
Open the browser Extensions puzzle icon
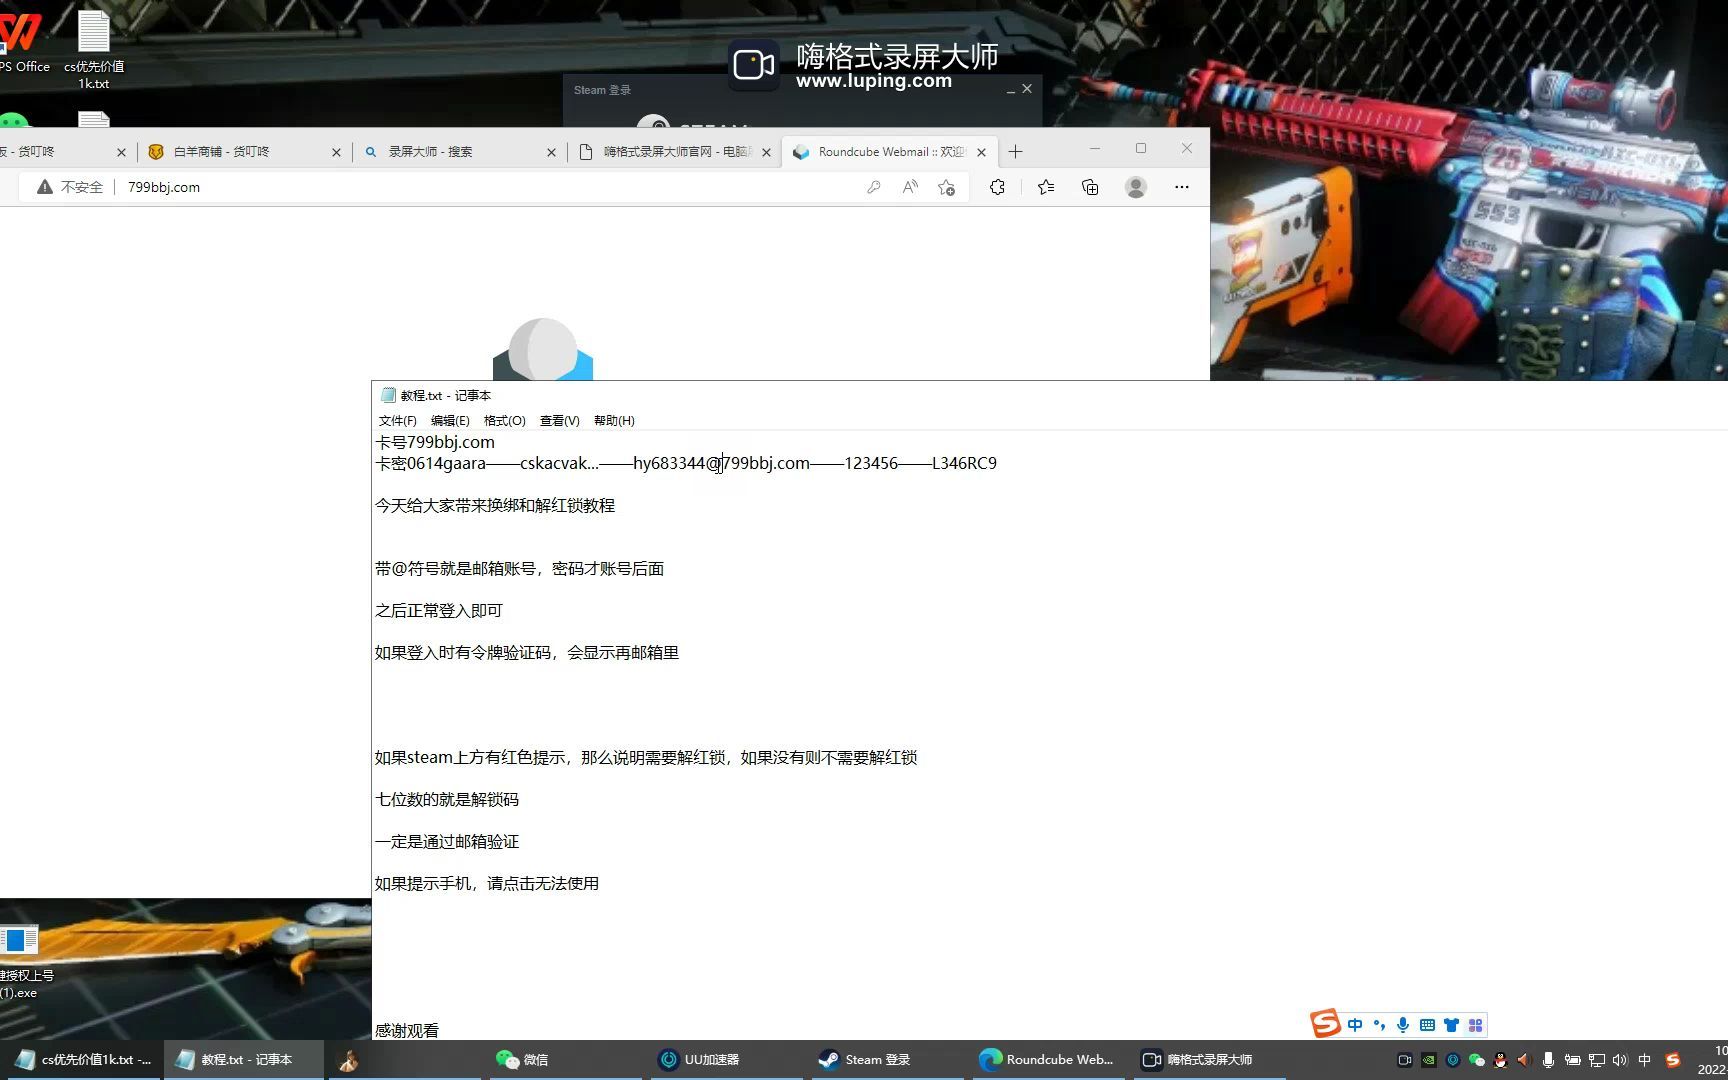(997, 187)
